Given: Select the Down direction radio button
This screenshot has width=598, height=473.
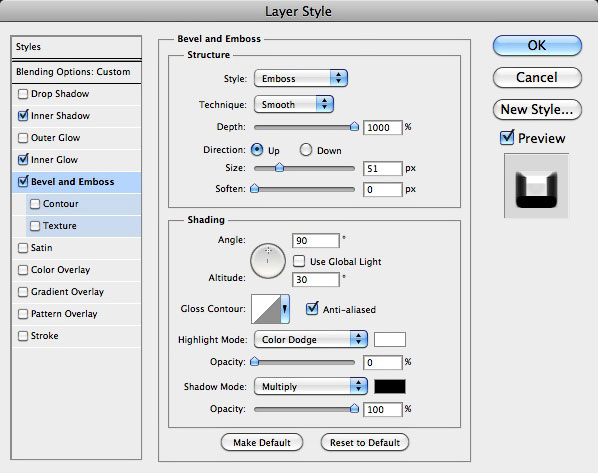Looking at the screenshot, I should (x=306, y=150).
